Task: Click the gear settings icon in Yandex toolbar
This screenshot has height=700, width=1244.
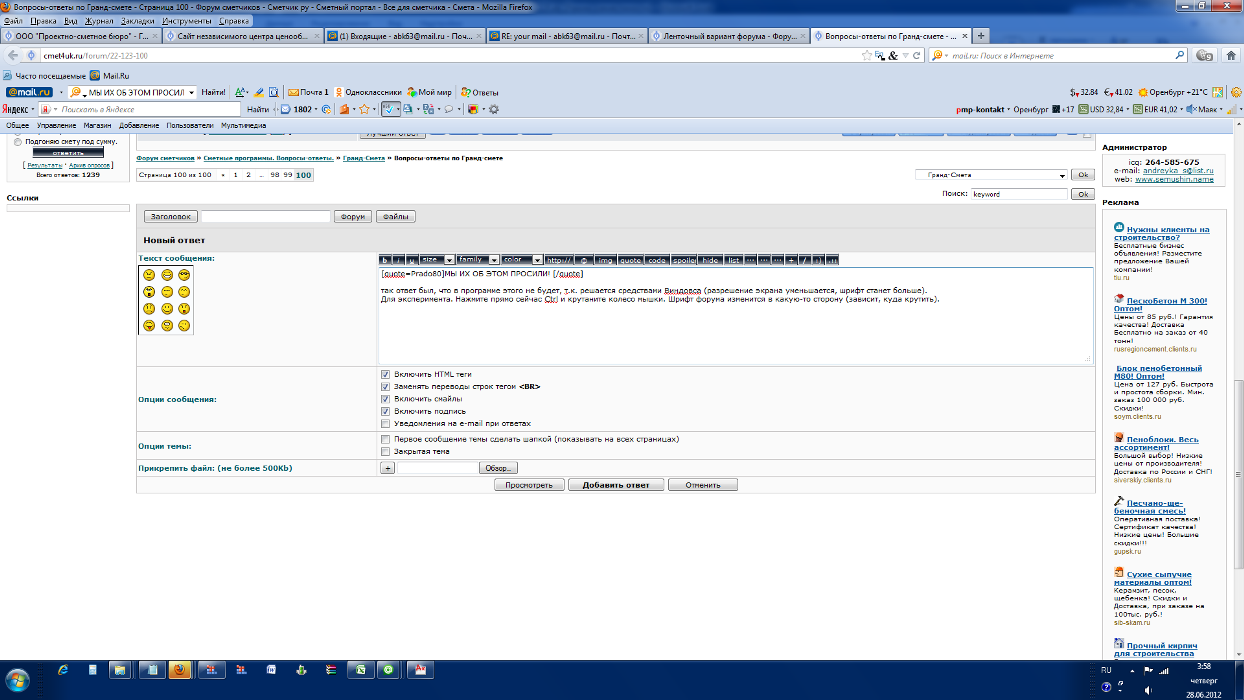Action: 493,109
